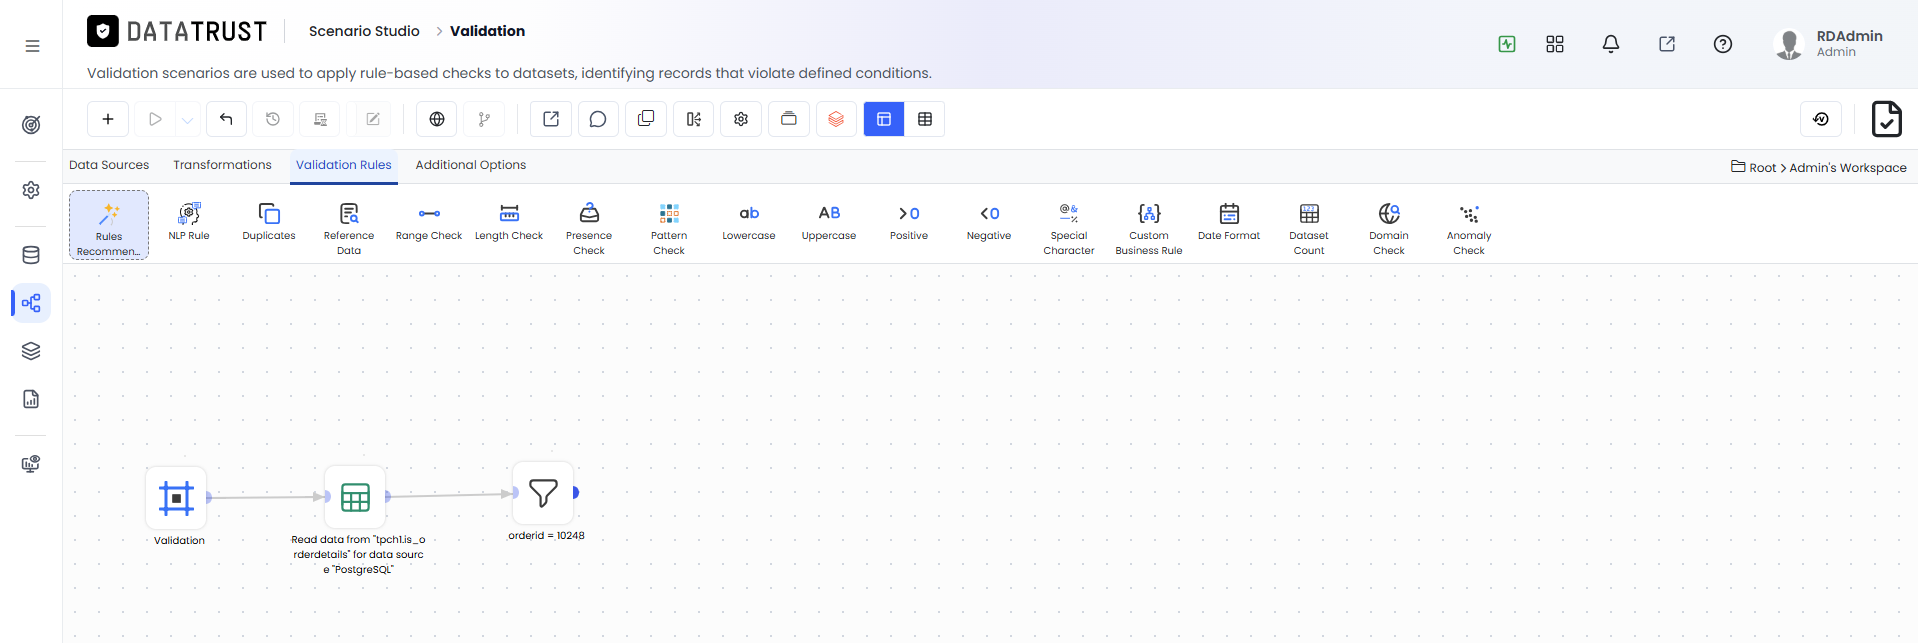Screen dimensions: 1918x643
Task: Switch to the grid table view
Action: [x=925, y=119]
